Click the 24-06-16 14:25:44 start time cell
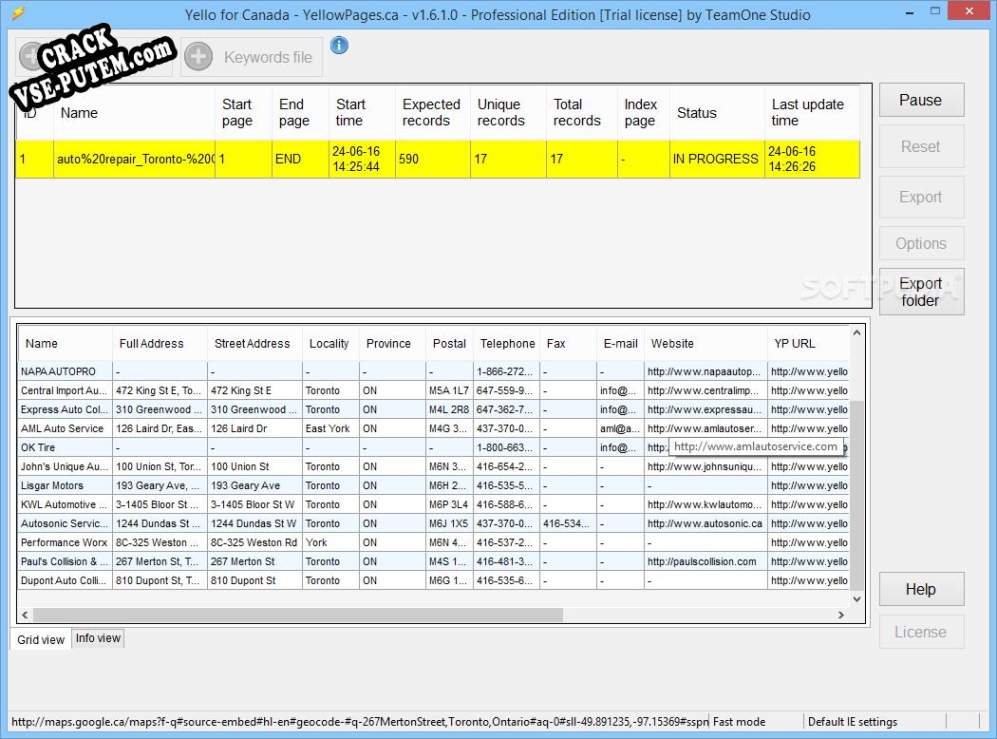Image resolution: width=997 pixels, height=739 pixels. pos(361,159)
